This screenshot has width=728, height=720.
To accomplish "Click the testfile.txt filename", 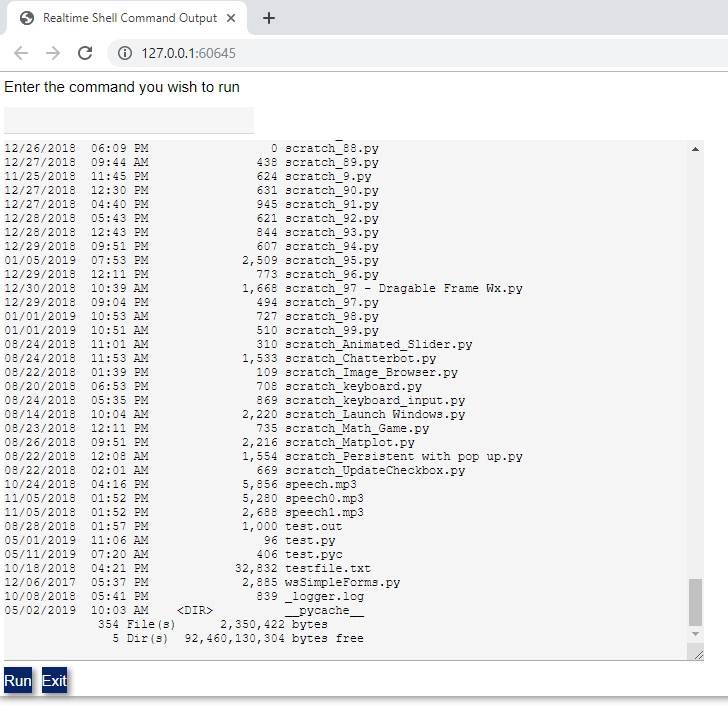I will point(328,568).
